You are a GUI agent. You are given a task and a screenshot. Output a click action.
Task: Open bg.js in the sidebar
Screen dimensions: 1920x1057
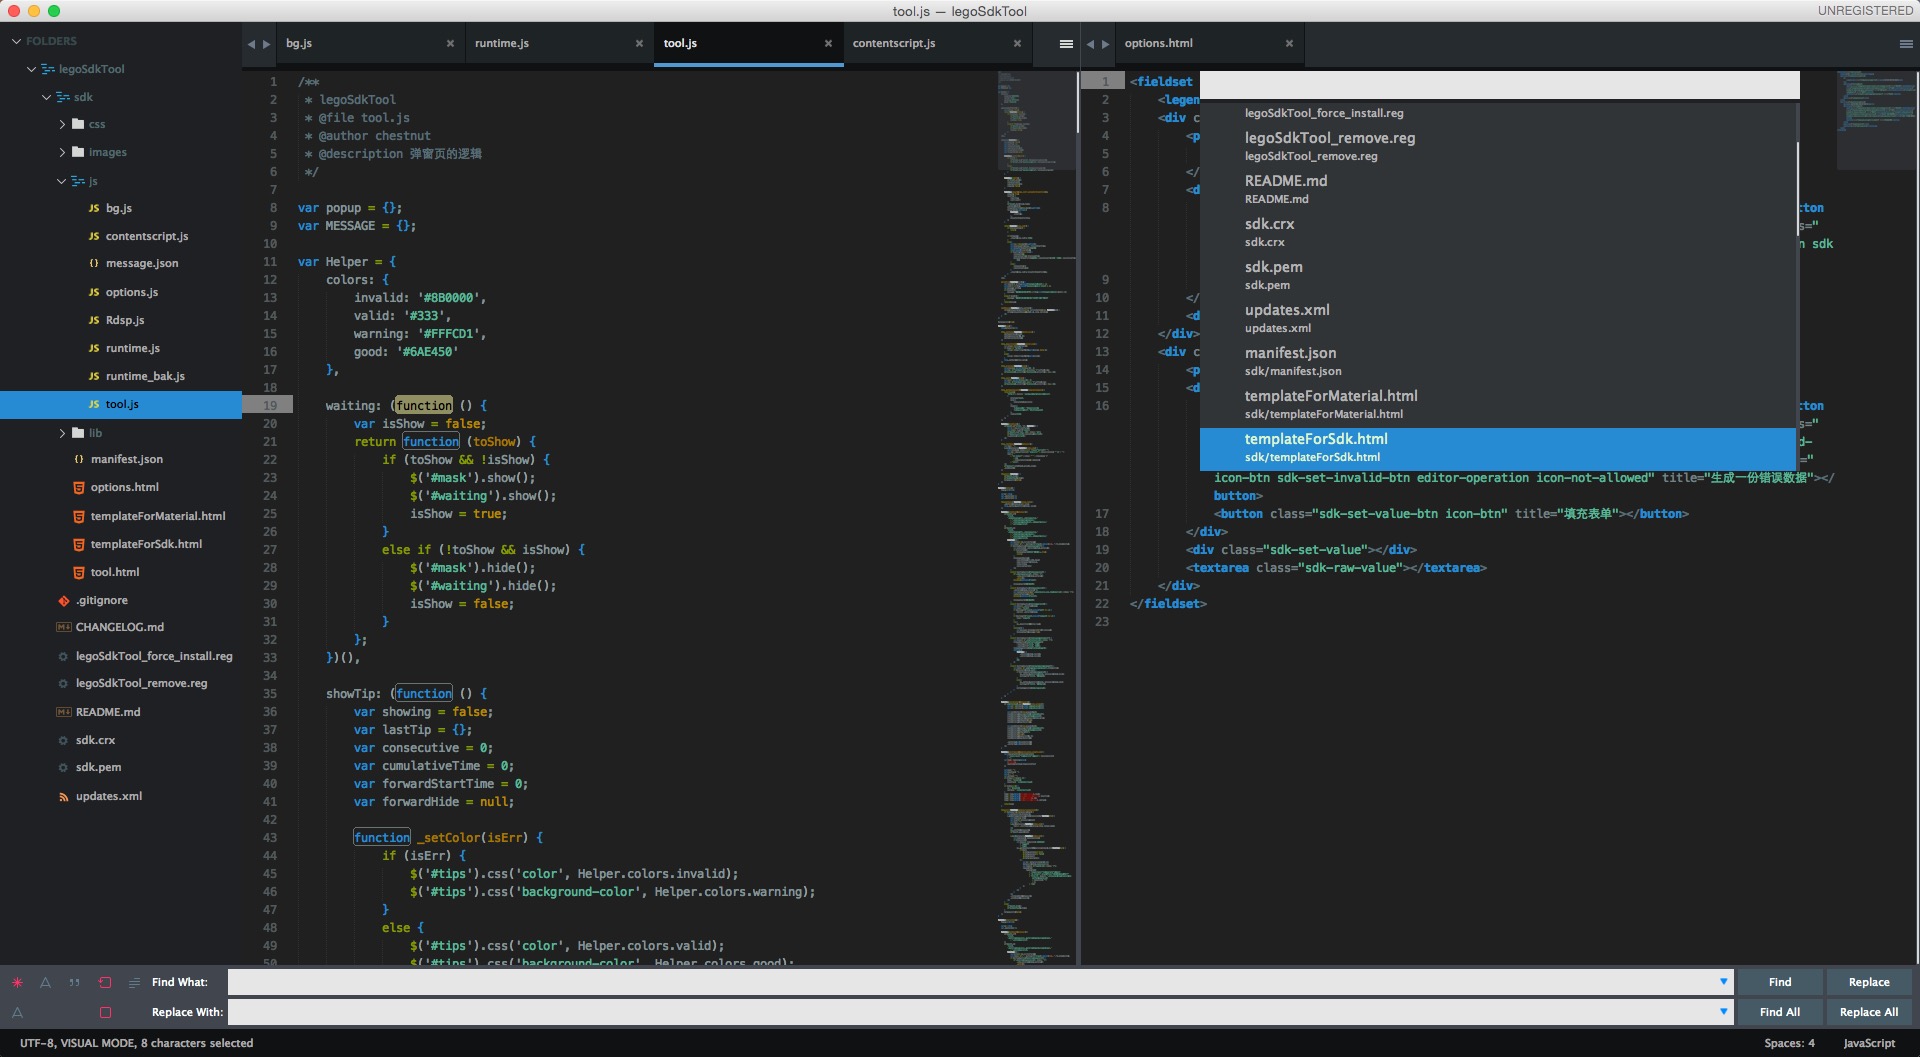[121, 208]
